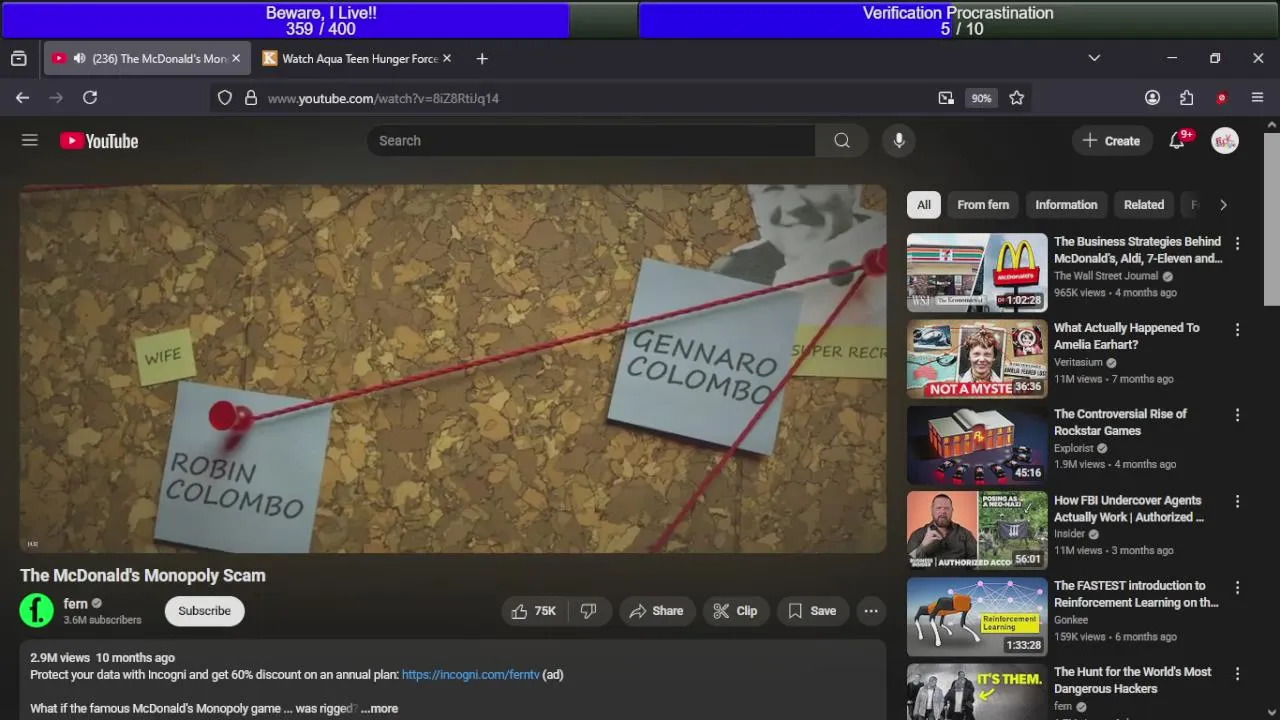The height and width of the screenshot is (720, 1280).
Task: Reload the page with the refresh icon
Action: pos(90,98)
